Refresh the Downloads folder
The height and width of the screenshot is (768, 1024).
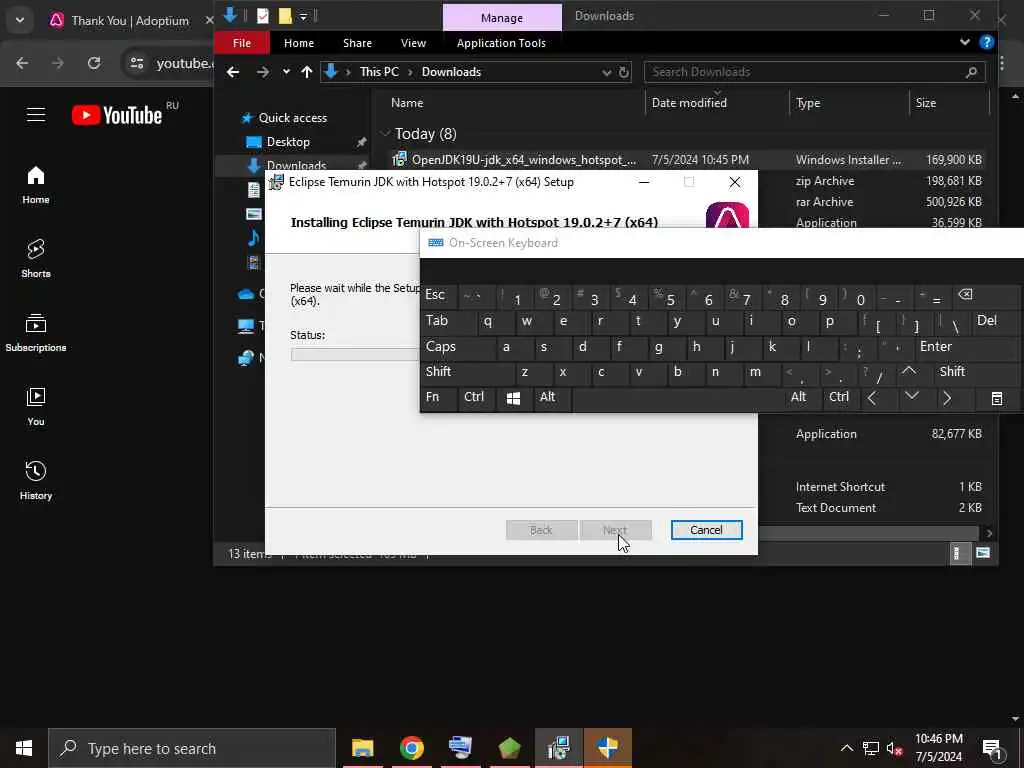coord(624,72)
